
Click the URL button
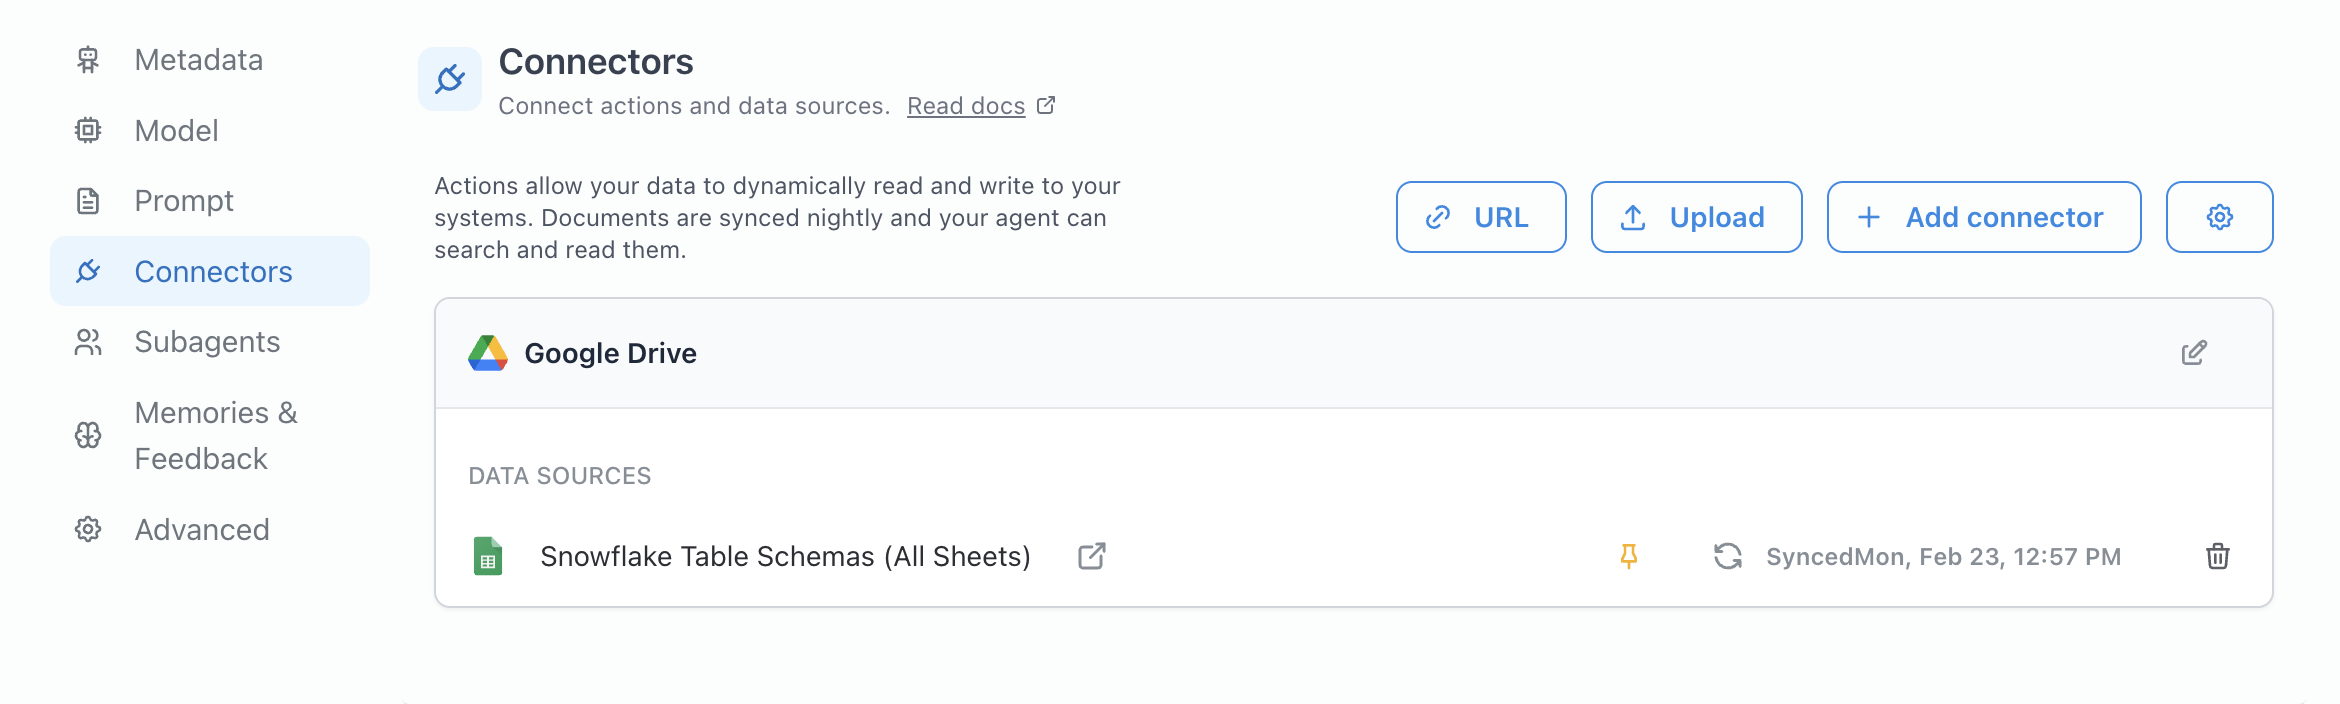pyautogui.click(x=1480, y=217)
